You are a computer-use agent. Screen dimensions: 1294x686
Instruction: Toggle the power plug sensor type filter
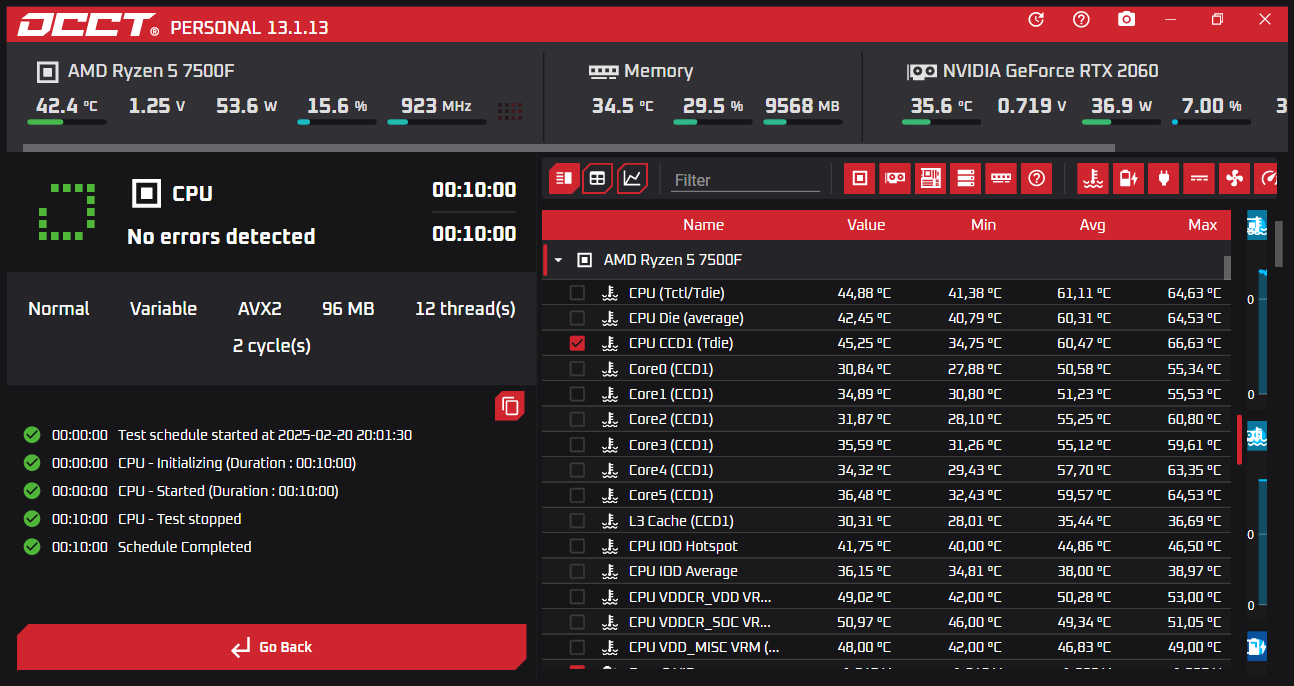[1163, 179]
